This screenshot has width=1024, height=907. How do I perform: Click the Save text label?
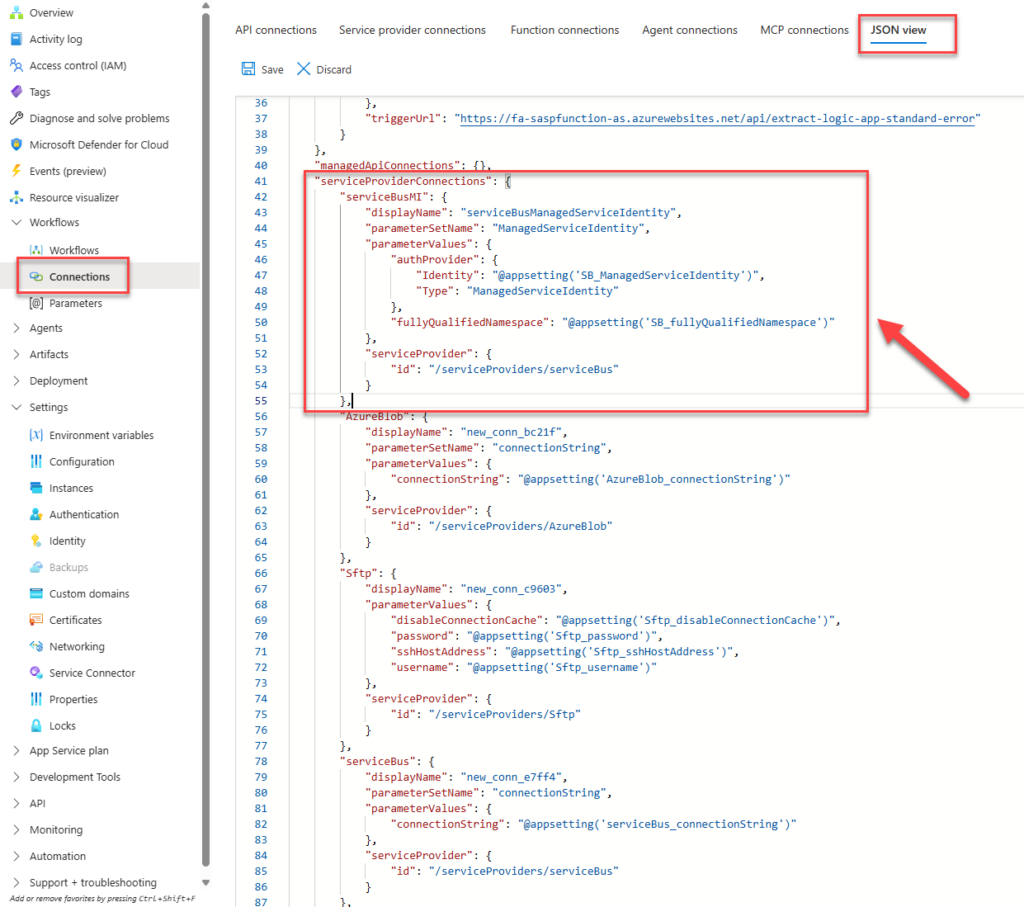coord(272,69)
